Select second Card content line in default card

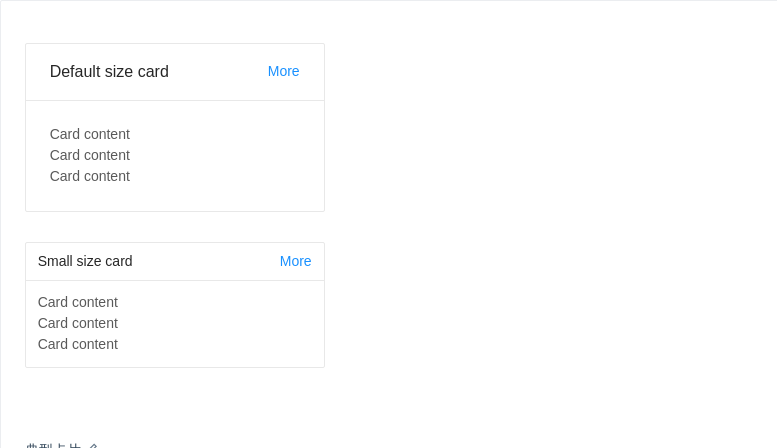(x=90, y=155)
